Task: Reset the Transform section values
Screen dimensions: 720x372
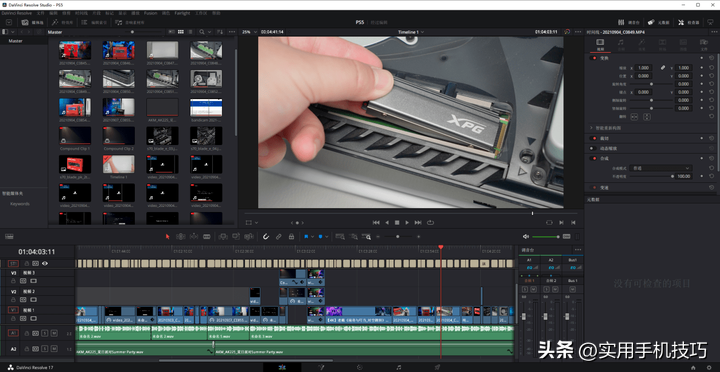Action: (x=711, y=58)
